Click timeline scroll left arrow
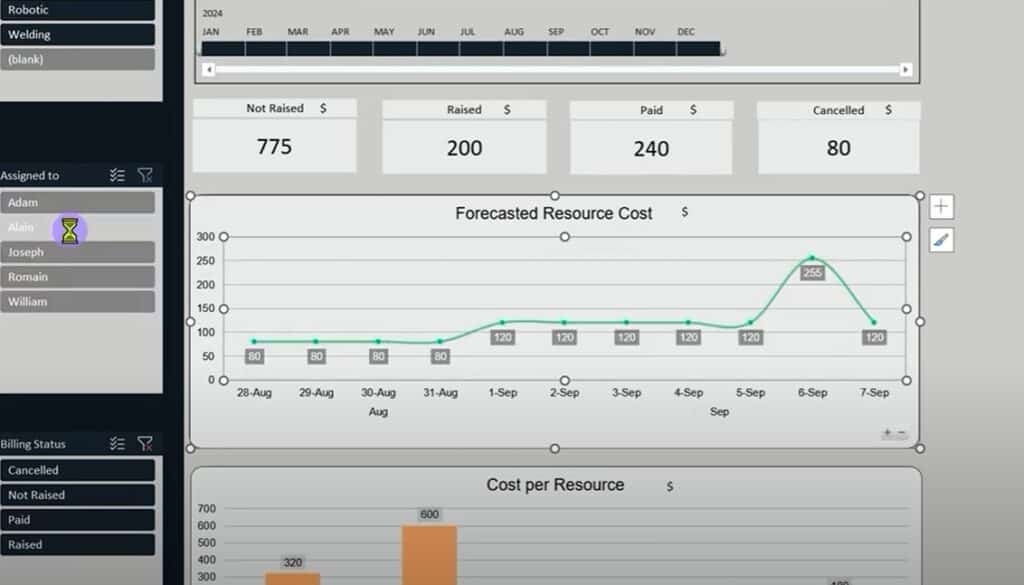This screenshot has height=585, width=1024. click(x=208, y=70)
